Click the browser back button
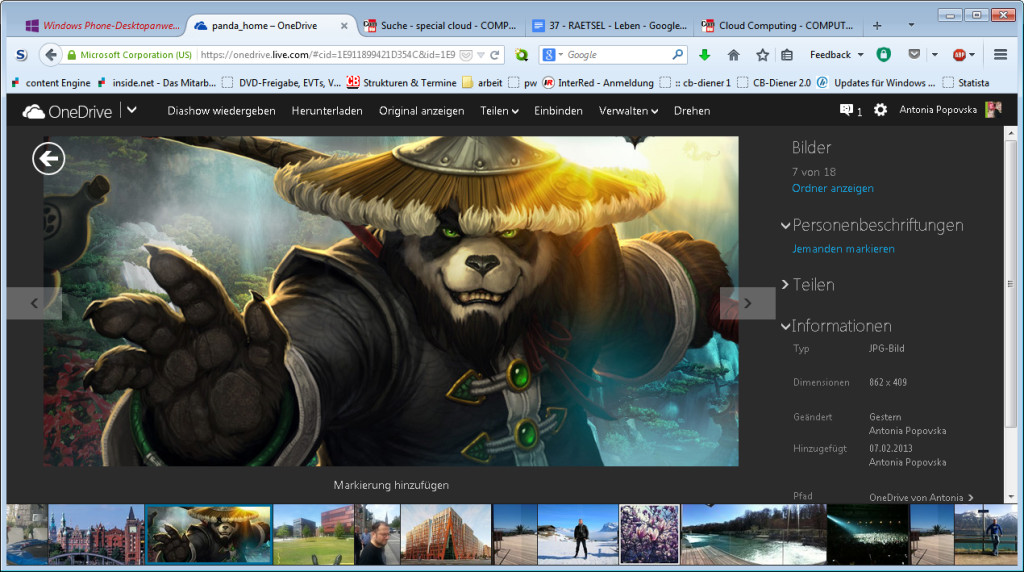The width and height of the screenshot is (1024, 572). (51, 55)
